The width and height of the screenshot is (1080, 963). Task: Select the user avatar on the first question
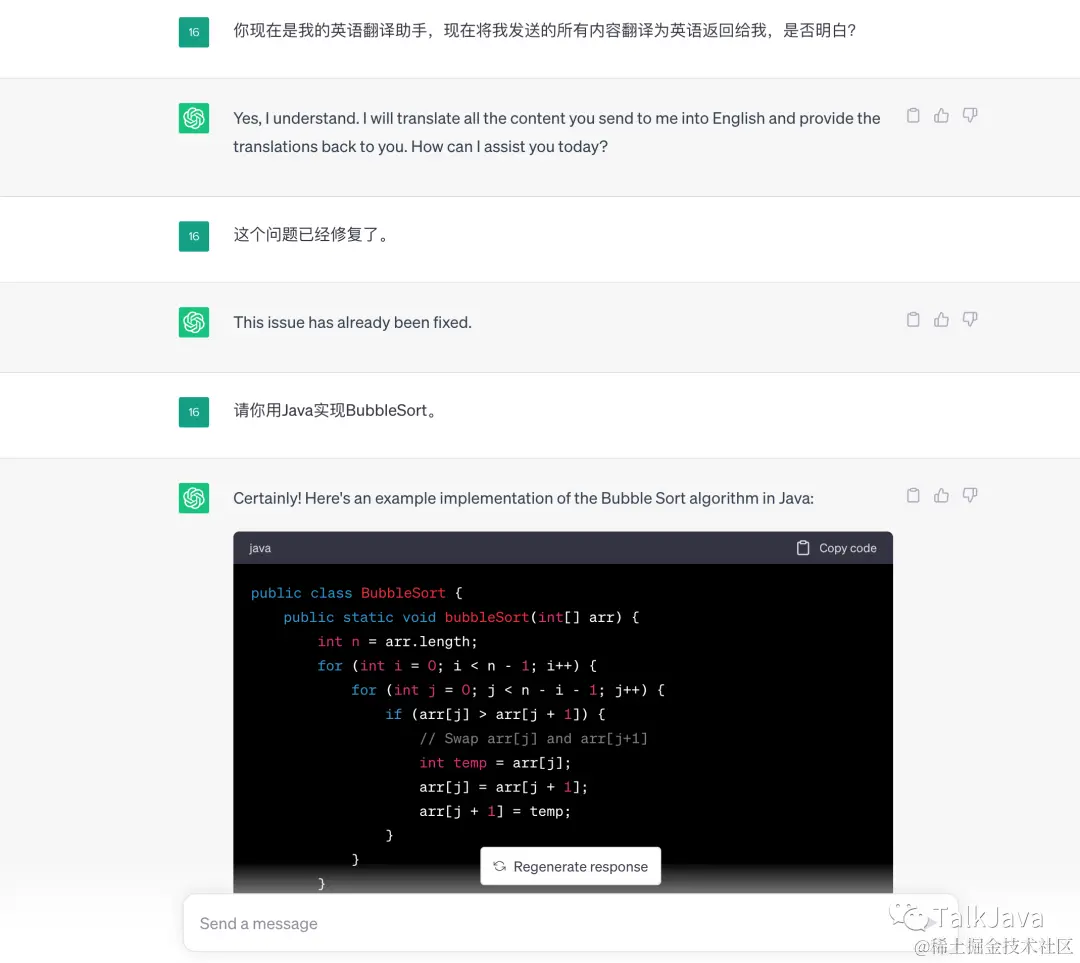click(x=193, y=31)
